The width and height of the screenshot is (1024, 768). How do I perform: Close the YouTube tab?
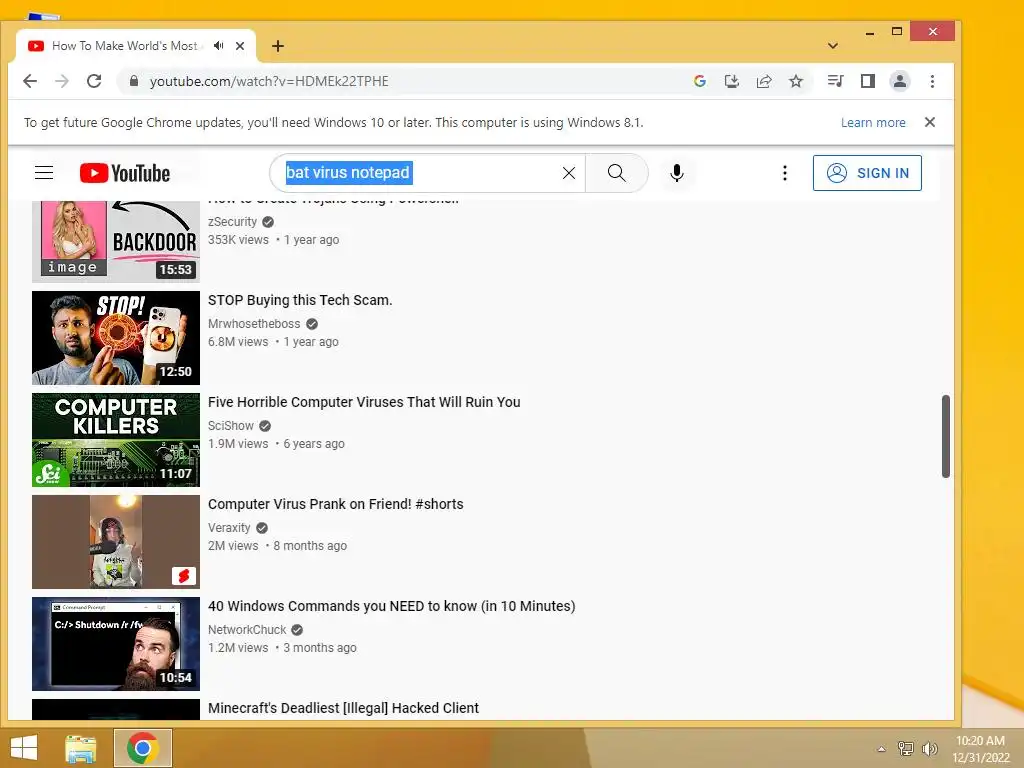(240, 46)
